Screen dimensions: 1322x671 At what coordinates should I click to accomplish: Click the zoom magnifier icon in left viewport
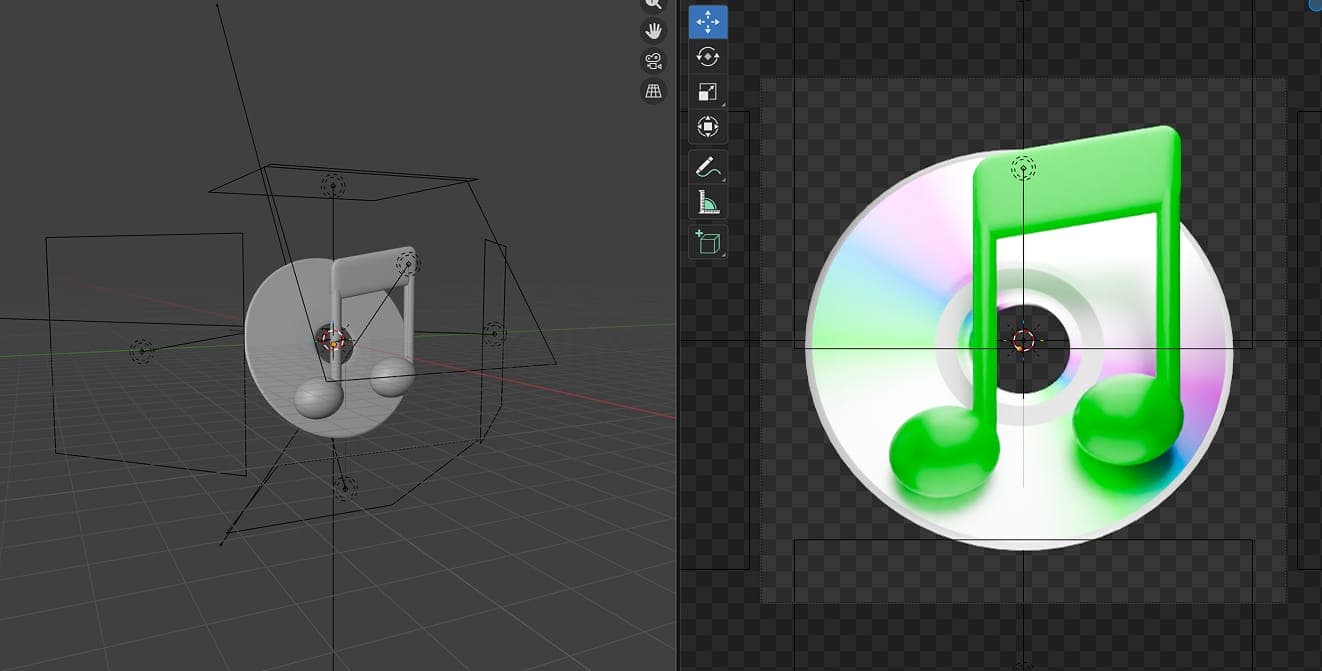653,5
